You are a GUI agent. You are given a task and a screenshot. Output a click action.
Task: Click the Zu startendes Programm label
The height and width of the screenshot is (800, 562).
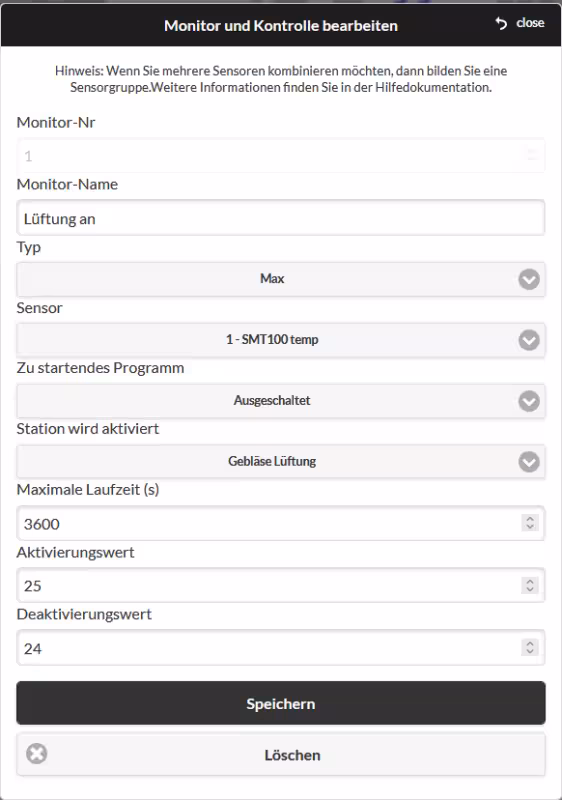[x=100, y=368]
